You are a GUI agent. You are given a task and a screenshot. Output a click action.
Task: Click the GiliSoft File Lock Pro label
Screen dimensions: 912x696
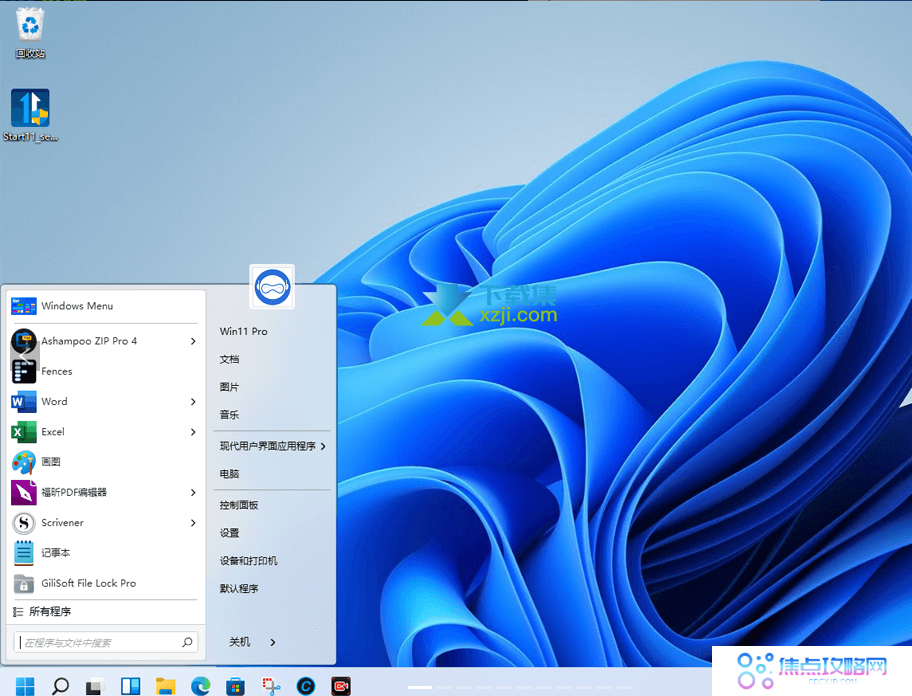click(88, 583)
